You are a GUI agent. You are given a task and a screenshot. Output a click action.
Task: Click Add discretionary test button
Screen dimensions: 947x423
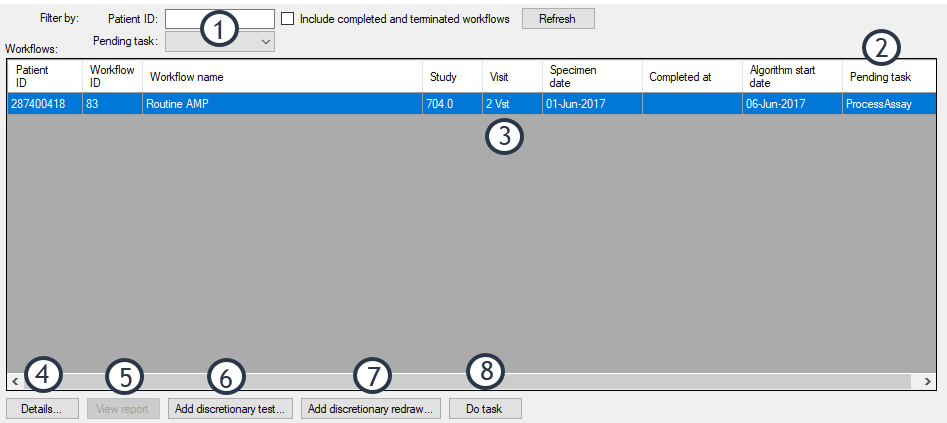pyautogui.click(x=230, y=409)
